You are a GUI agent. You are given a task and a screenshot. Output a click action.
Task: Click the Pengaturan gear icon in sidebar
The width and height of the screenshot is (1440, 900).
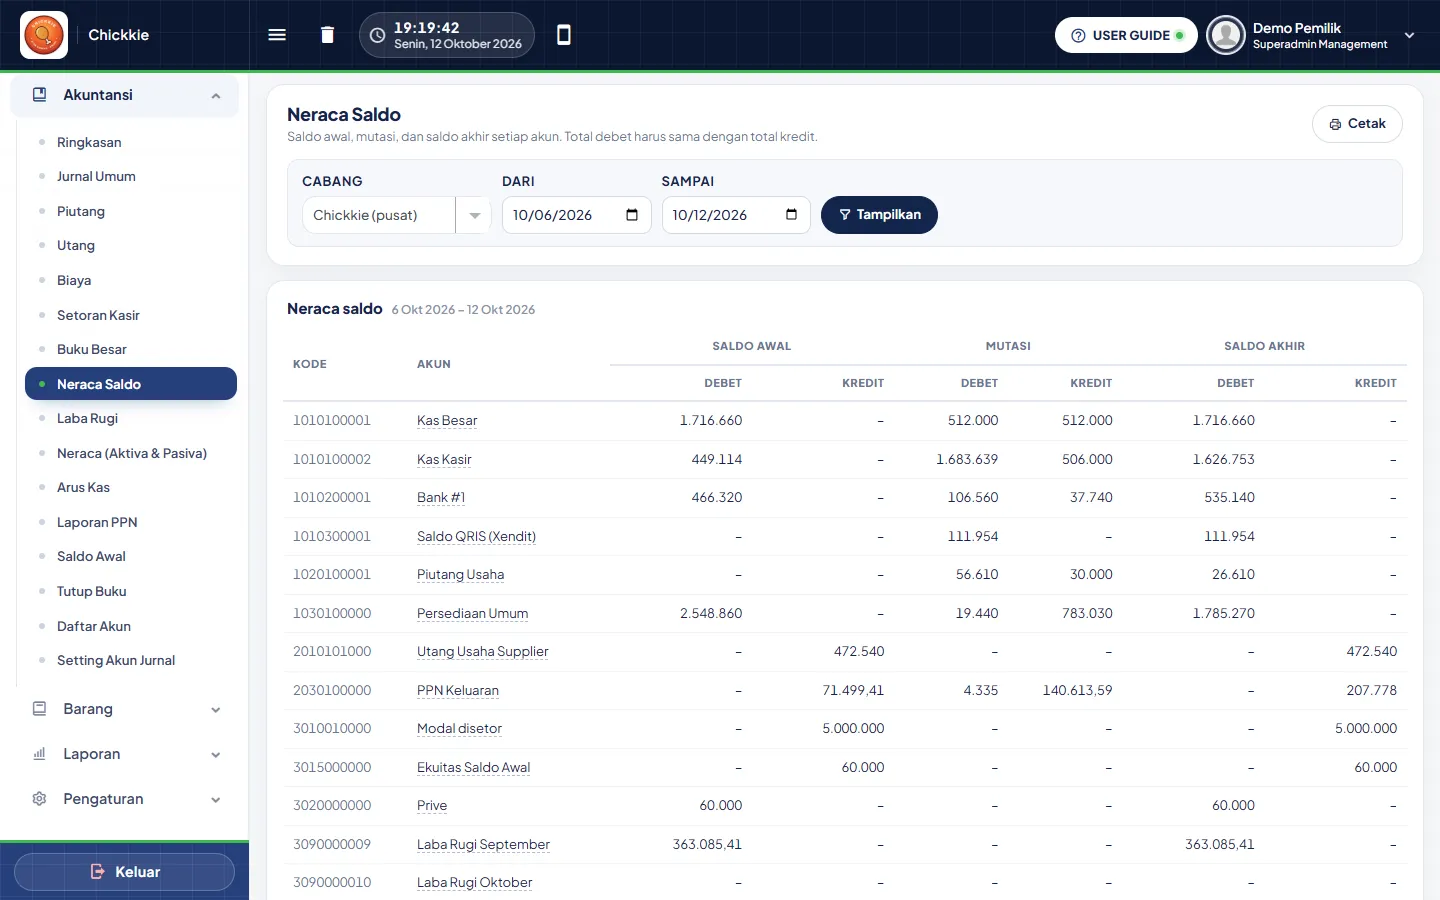[40, 799]
